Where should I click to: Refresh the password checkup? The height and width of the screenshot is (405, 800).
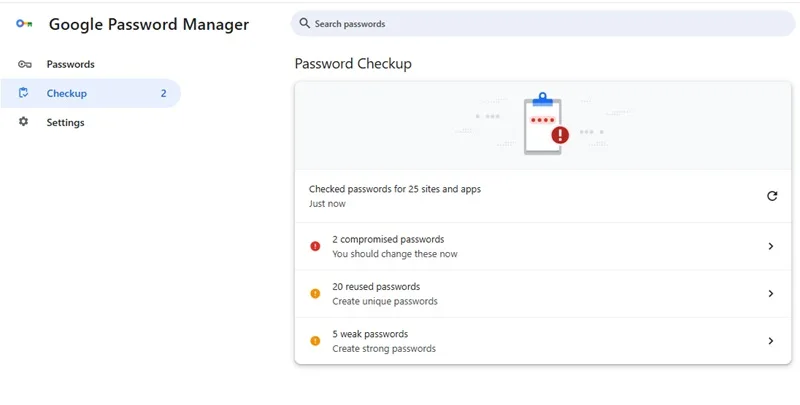[772, 196]
